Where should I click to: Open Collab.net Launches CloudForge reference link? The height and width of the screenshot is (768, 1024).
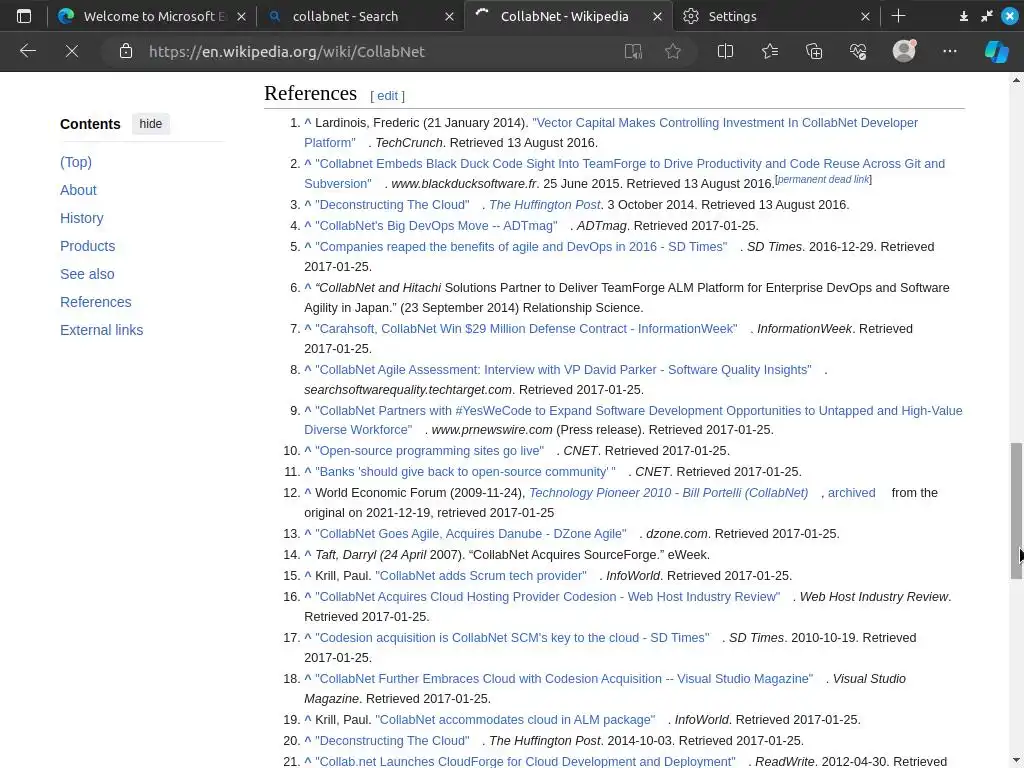(x=525, y=761)
